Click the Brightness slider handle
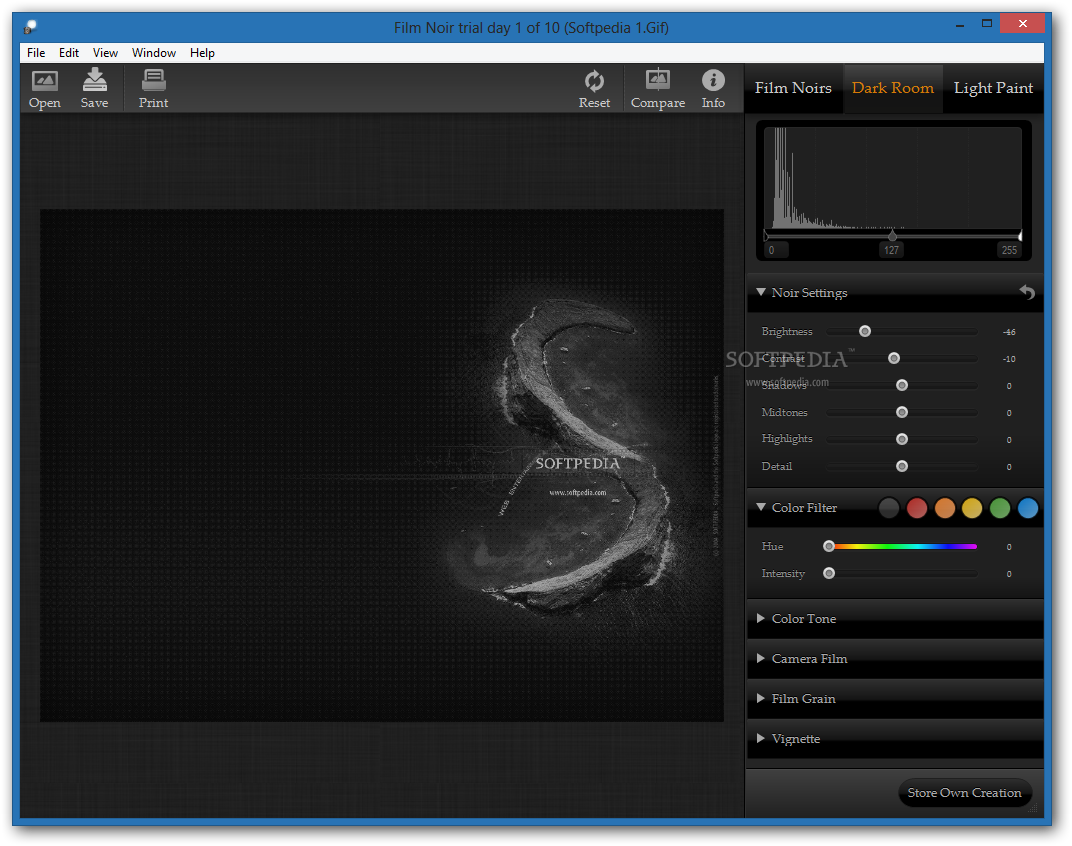This screenshot has height=846, width=1072. (865, 332)
